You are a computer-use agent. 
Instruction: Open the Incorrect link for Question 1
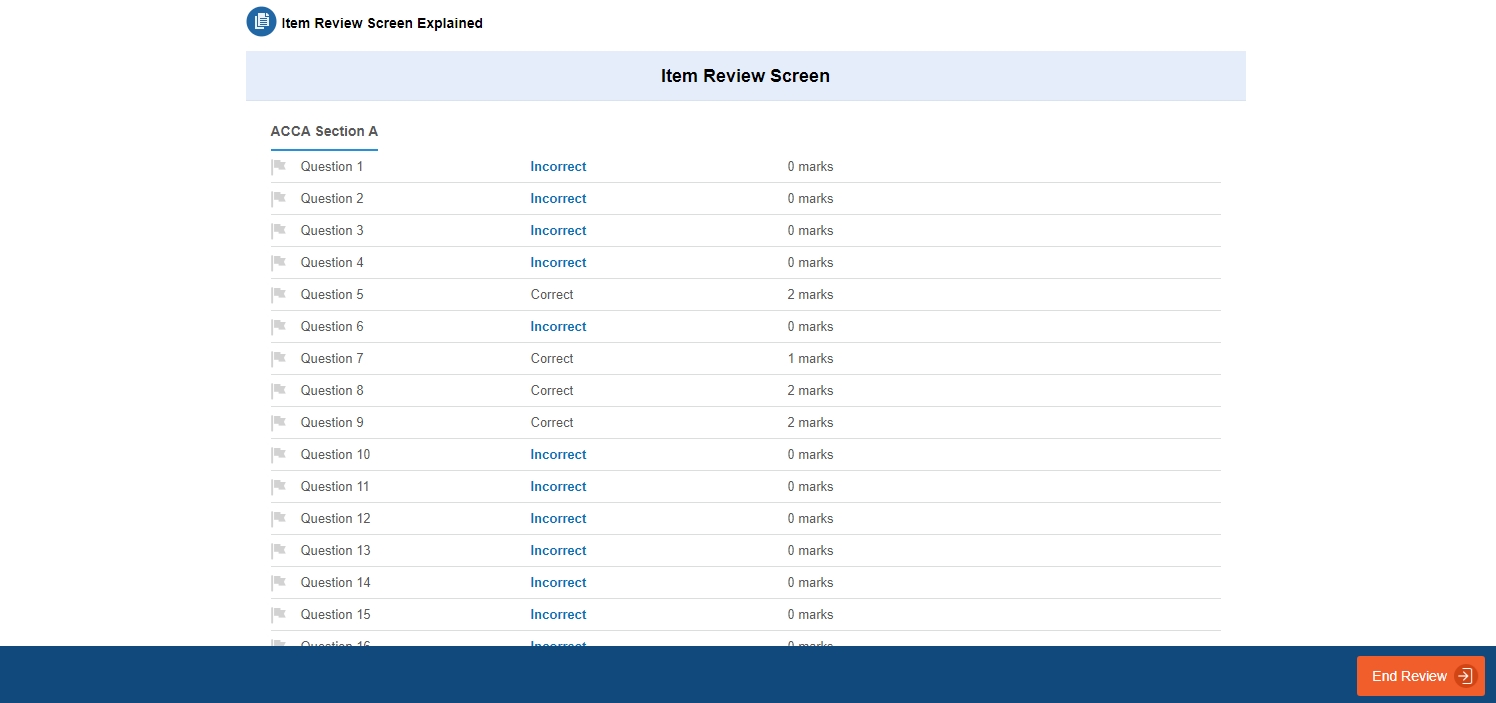pyautogui.click(x=558, y=167)
